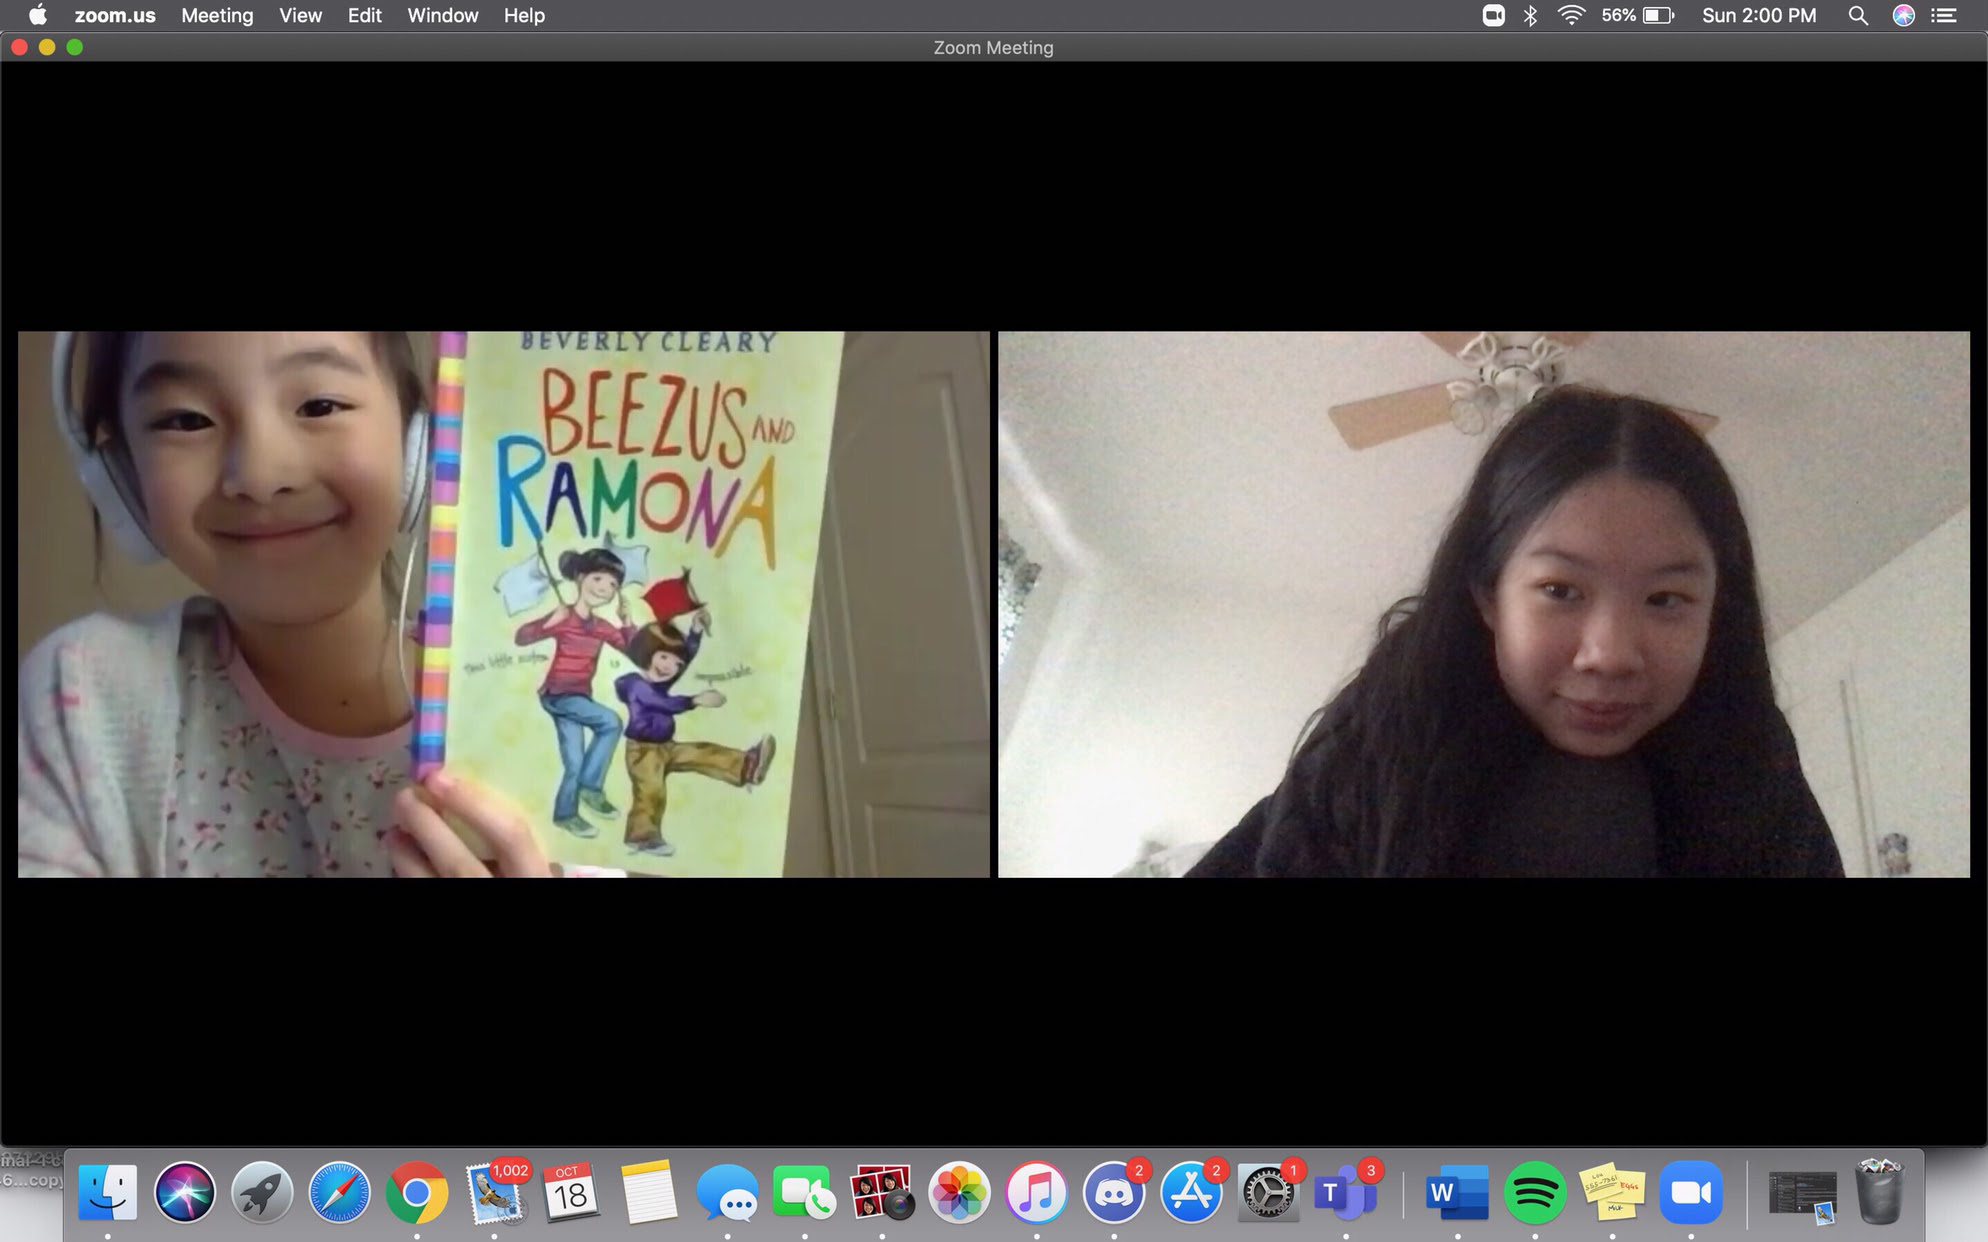Open Messages from the Dock

pyautogui.click(x=727, y=1192)
